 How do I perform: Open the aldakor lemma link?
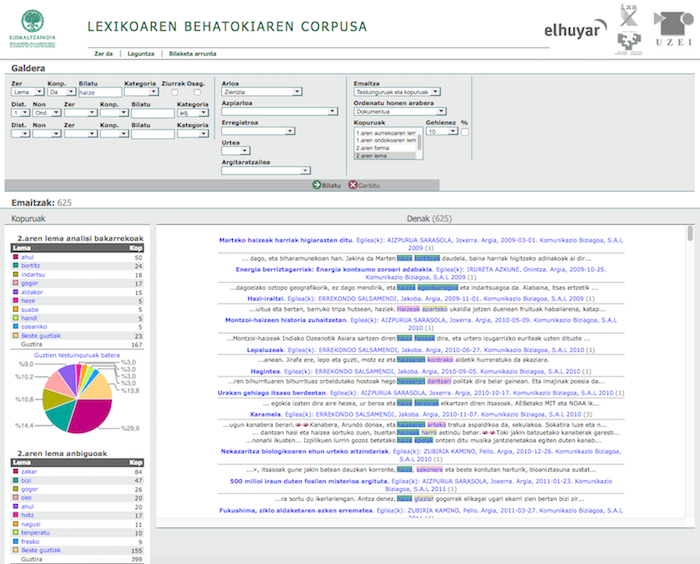click(32, 292)
